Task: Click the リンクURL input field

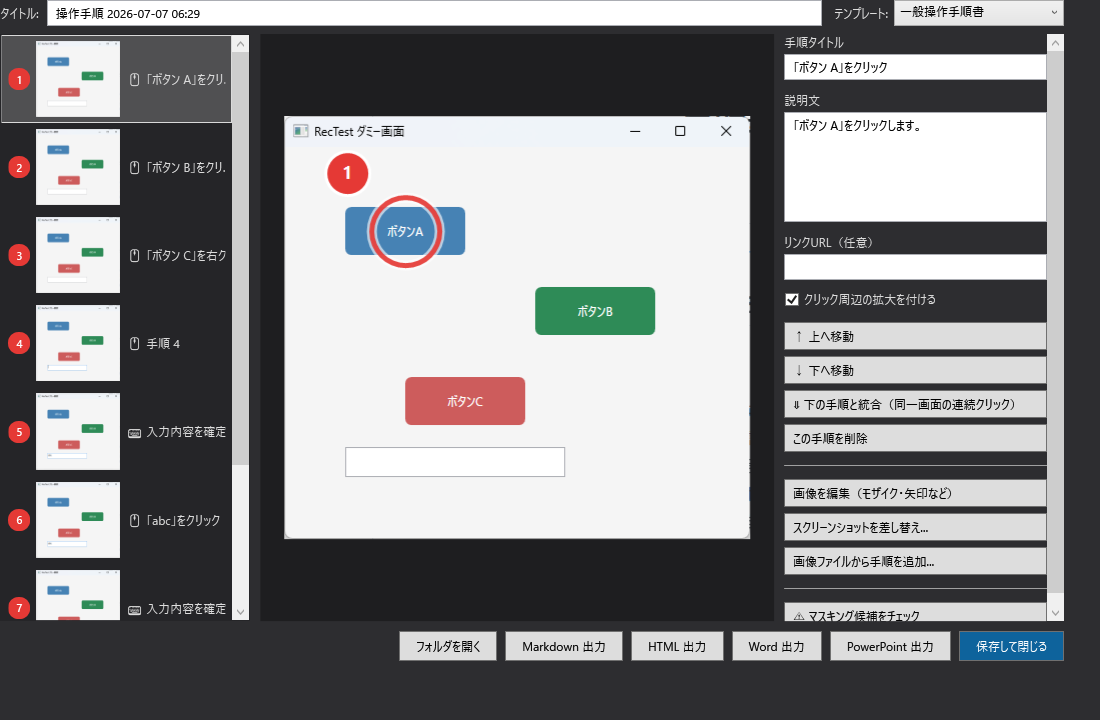Action: pyautogui.click(x=915, y=267)
